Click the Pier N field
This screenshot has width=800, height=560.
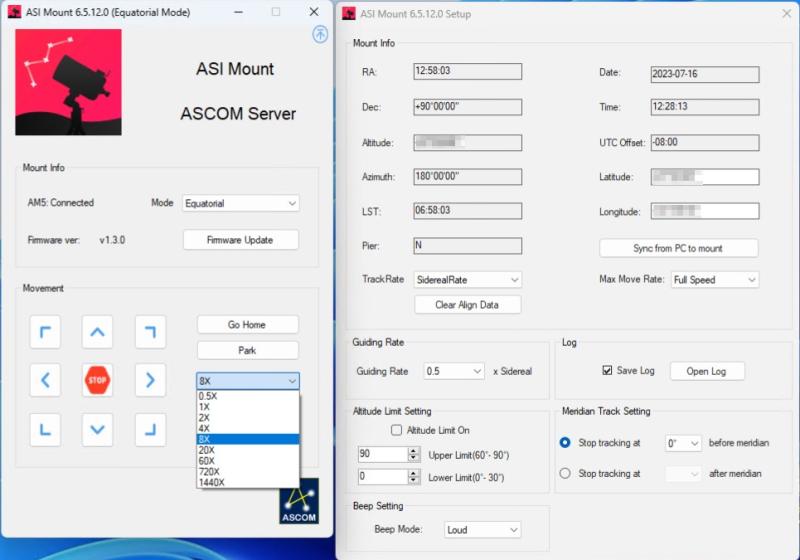(467, 246)
